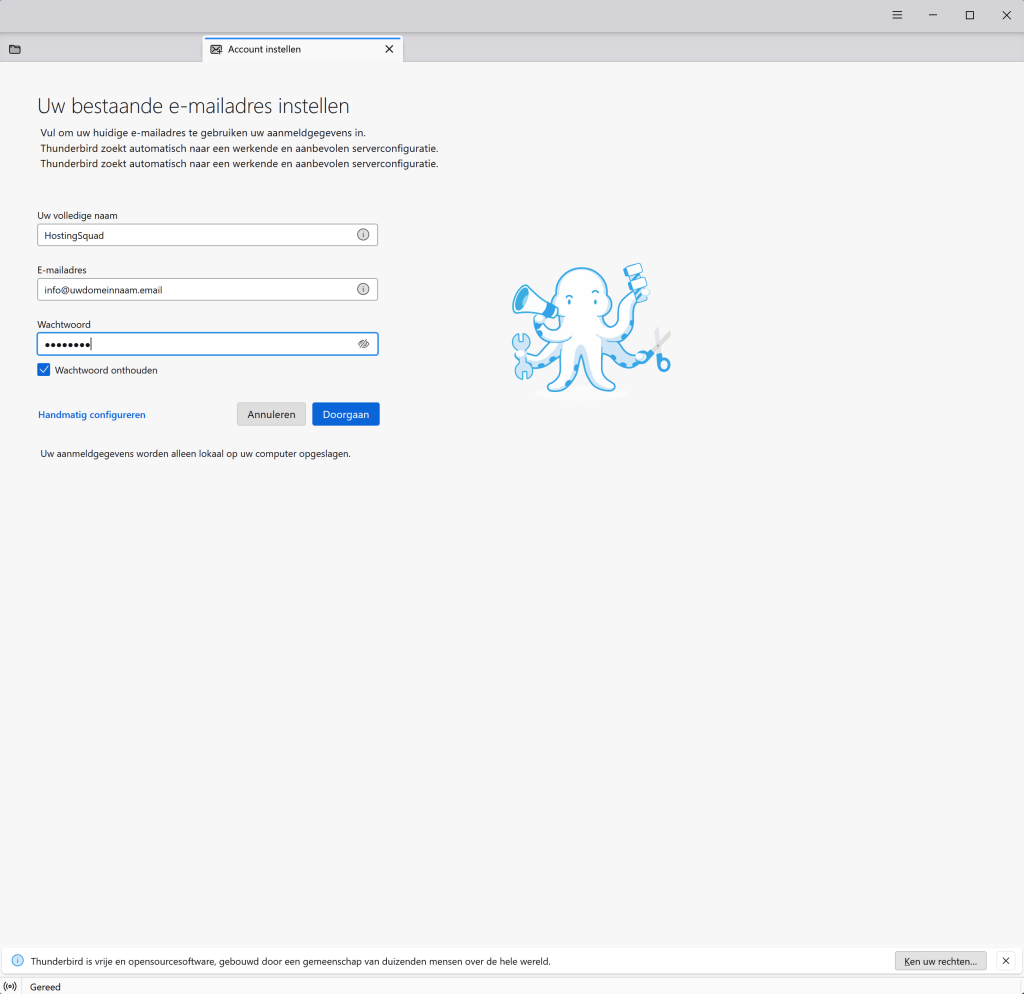Open the mail folder tab icon
This screenshot has height=994, width=1024.
coord(15,49)
